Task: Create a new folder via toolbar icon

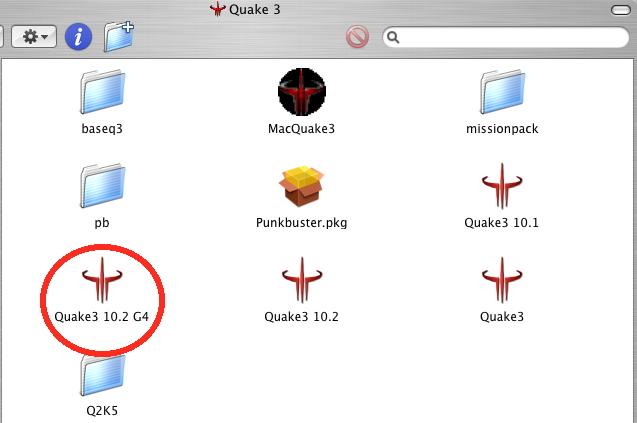Action: (119, 36)
